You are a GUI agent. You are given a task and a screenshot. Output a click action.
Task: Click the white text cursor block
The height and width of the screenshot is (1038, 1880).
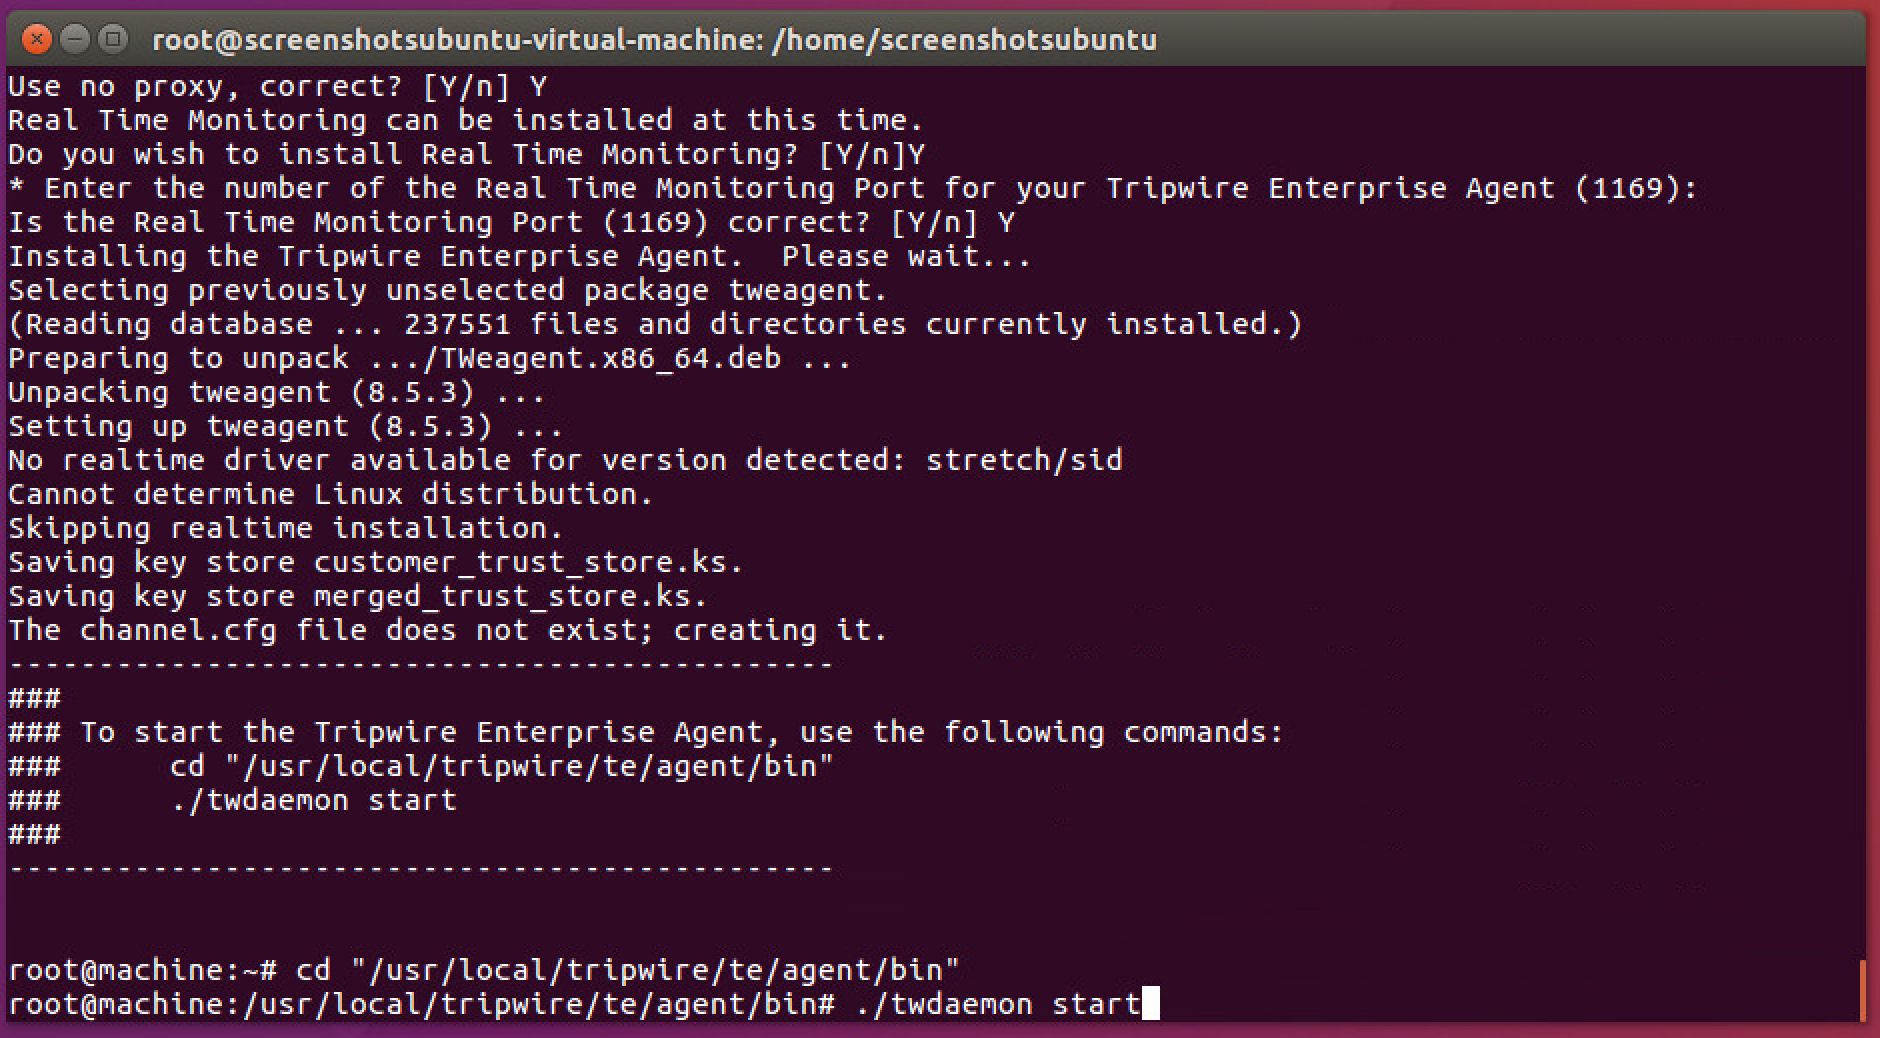coord(1150,1003)
